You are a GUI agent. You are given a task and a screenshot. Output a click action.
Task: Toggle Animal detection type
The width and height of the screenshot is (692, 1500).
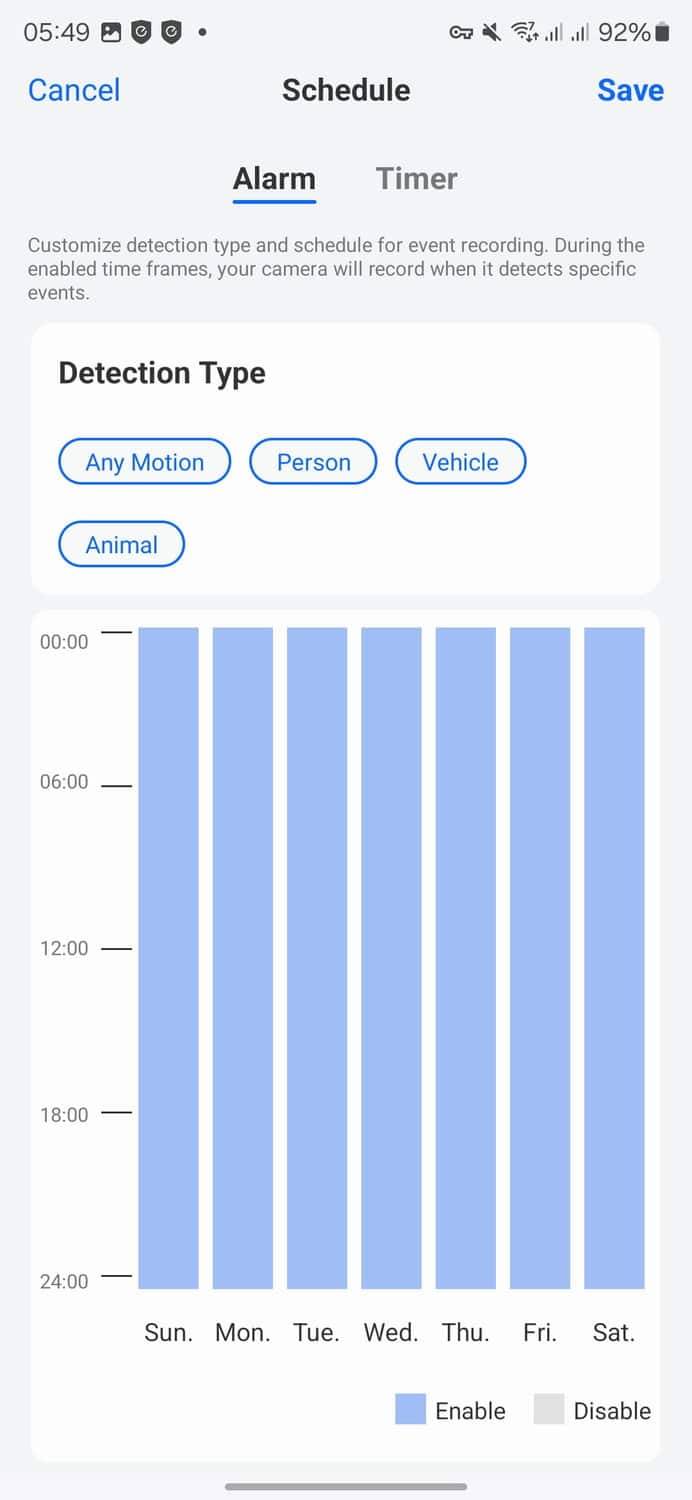coord(122,545)
